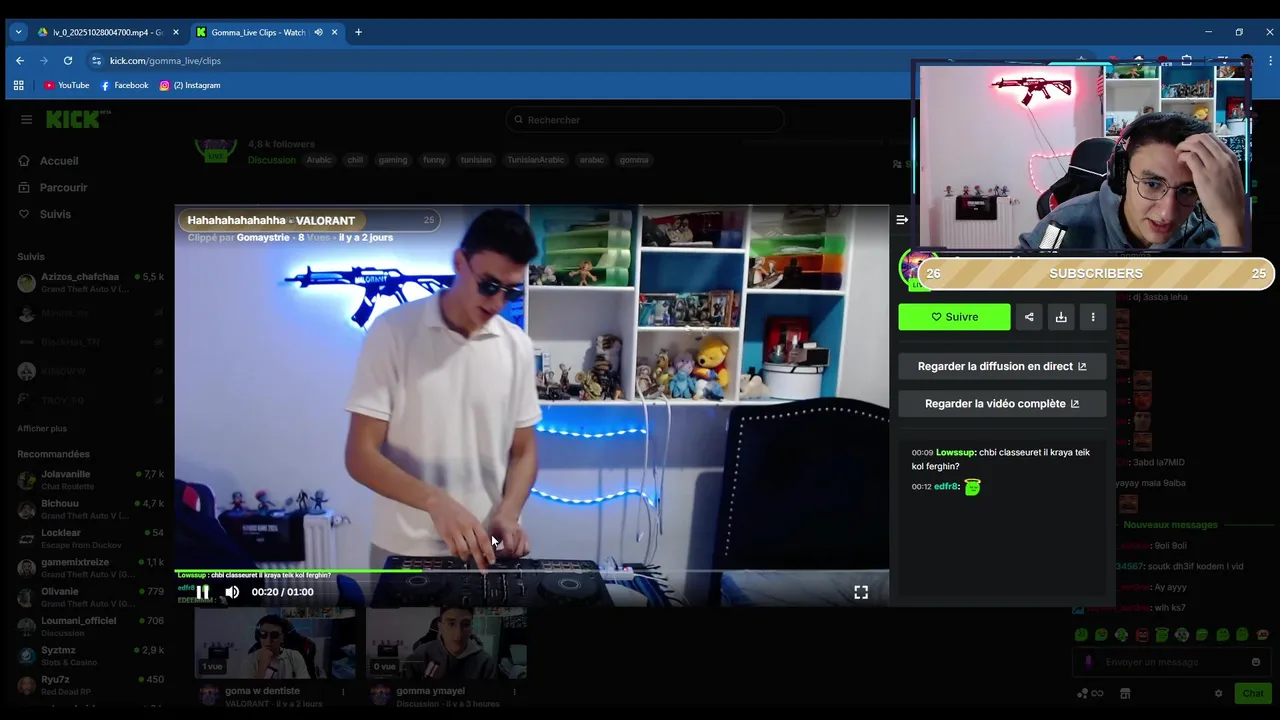This screenshot has width=1280, height=720.
Task: Click the kick.com address bar URL
Action: (165, 61)
